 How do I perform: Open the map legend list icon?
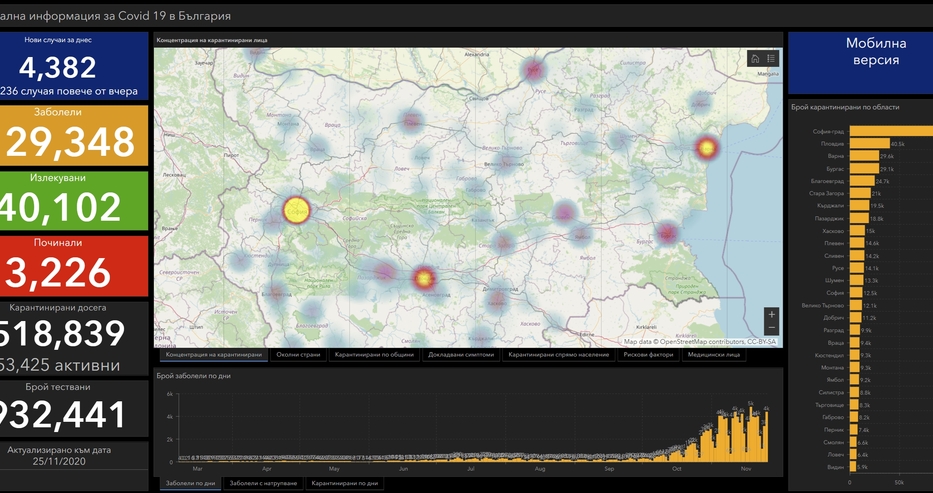771,58
